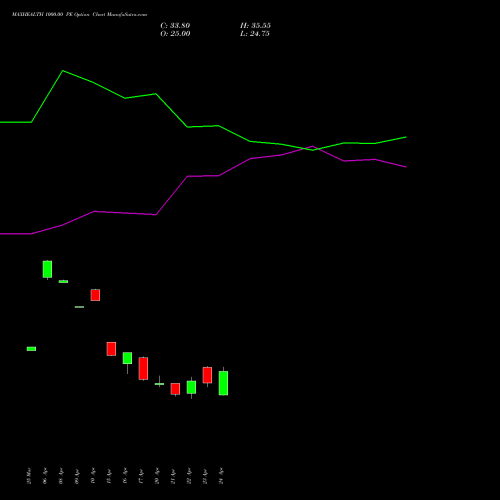Viewport: 500px width, 500px height.
Task: Click the right endpoint of the purple line
Action: 406,167
